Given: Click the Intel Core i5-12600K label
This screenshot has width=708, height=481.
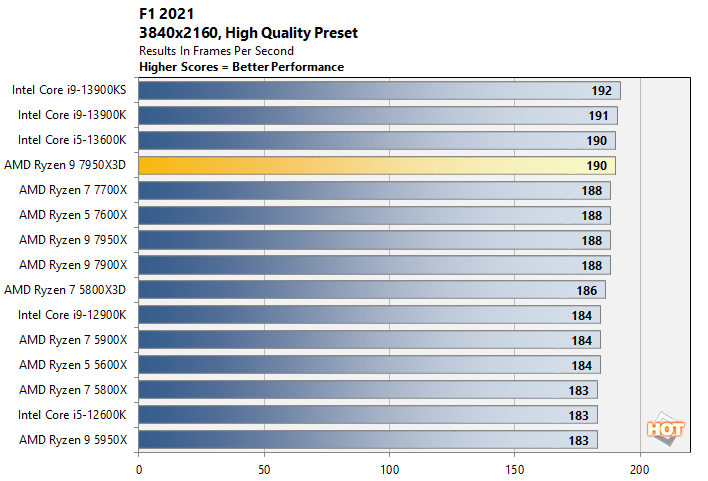Looking at the screenshot, I should point(72,415).
